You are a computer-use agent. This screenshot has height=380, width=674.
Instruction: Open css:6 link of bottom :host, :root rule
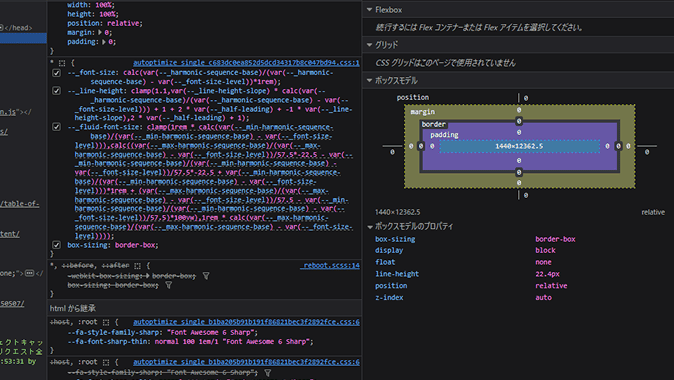[x=246, y=362]
